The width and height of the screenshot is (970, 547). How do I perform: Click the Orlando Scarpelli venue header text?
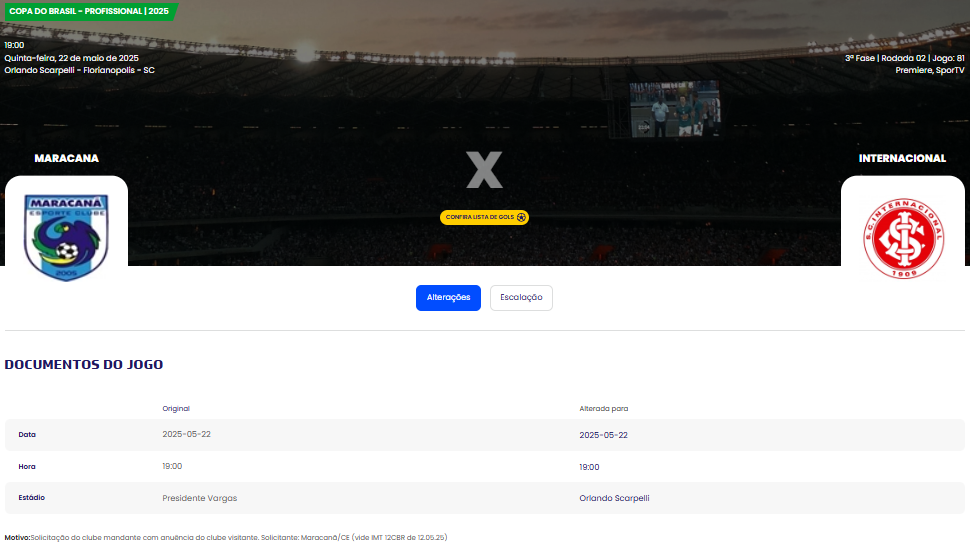click(80, 71)
